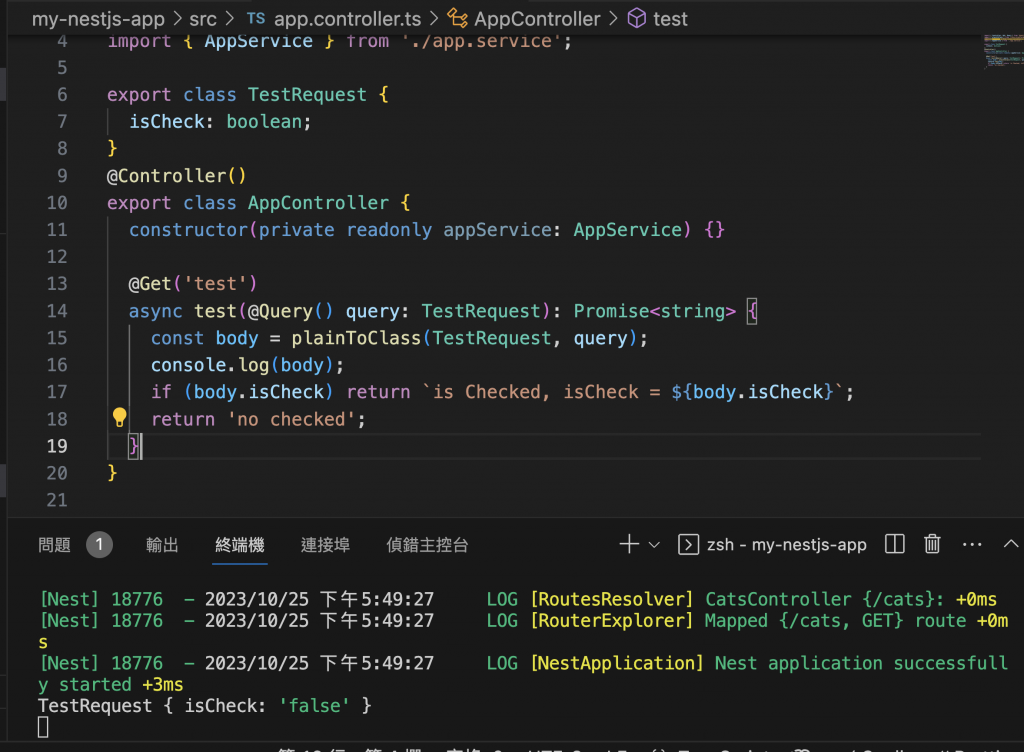Click cube method icon before test
The height and width of the screenshot is (752, 1024).
click(x=637, y=18)
